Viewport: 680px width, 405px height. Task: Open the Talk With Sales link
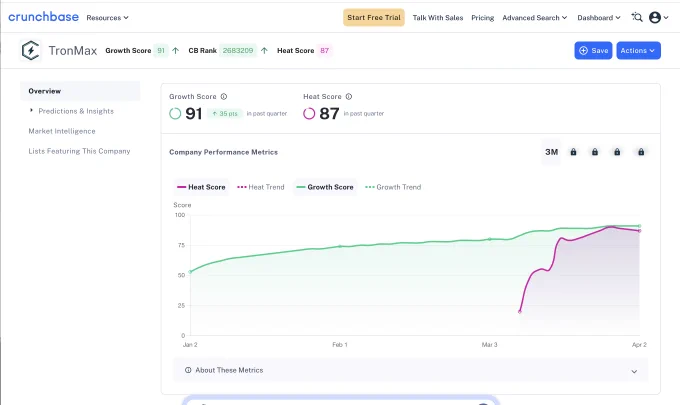coord(438,18)
